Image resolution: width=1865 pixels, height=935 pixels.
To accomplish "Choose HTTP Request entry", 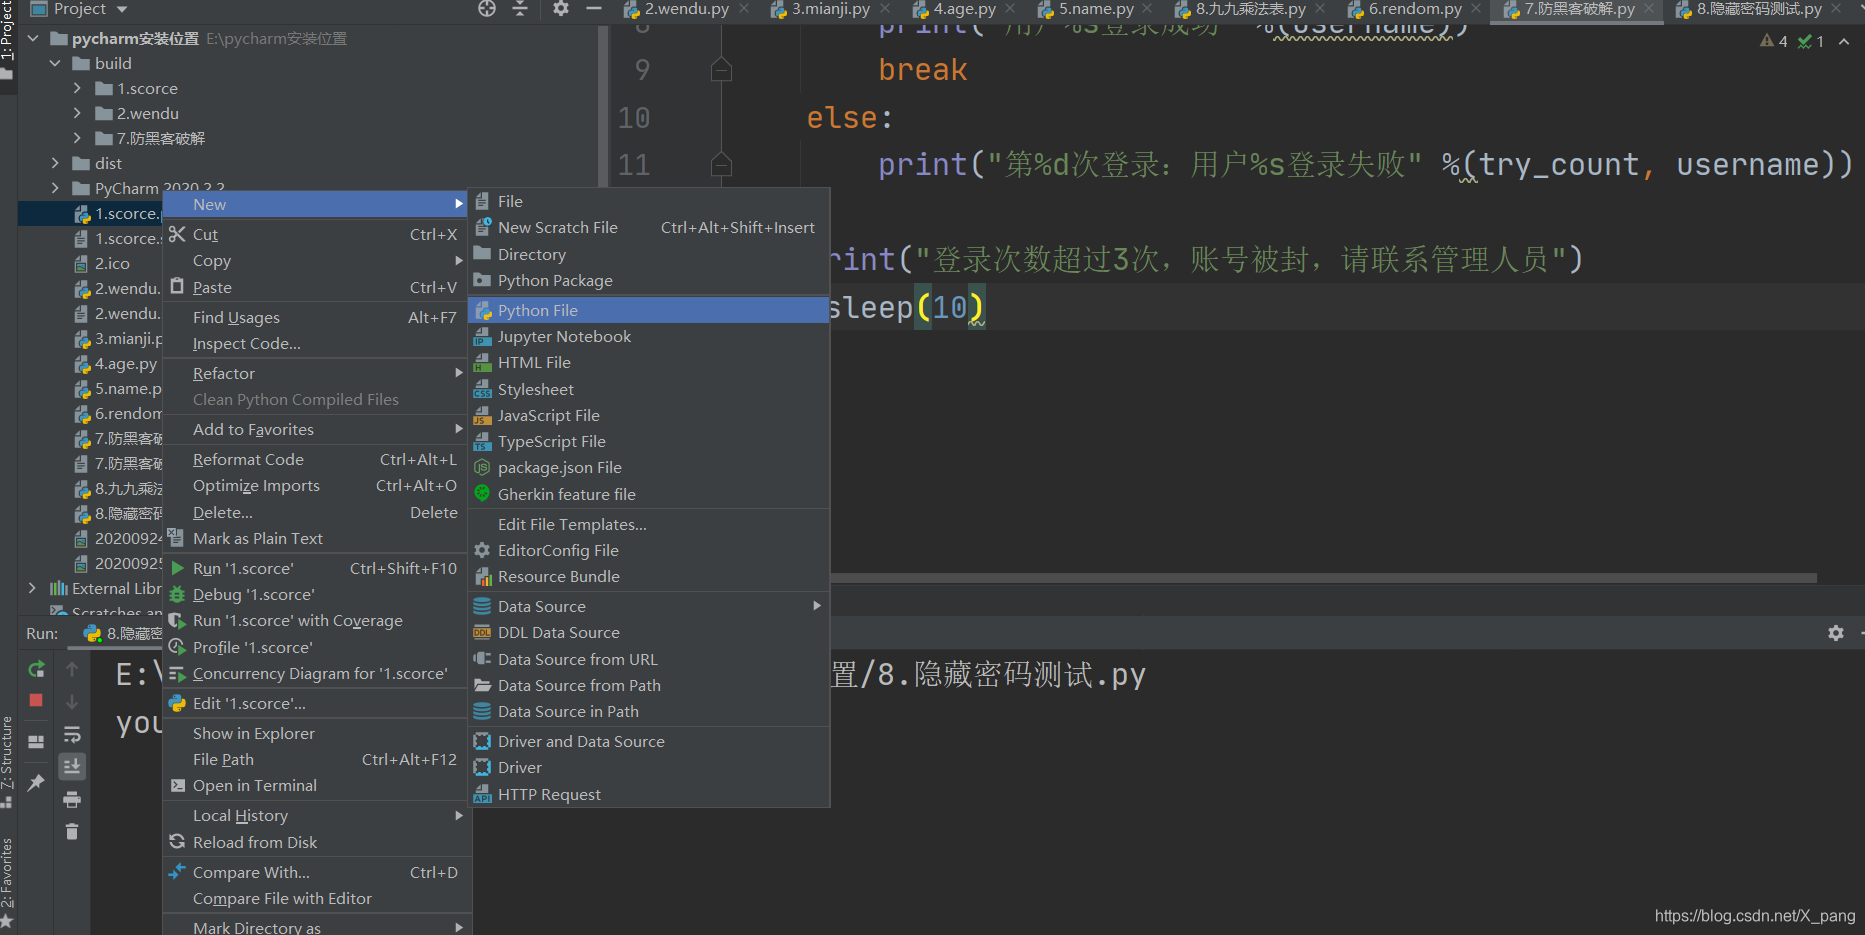I will click(x=649, y=794).
